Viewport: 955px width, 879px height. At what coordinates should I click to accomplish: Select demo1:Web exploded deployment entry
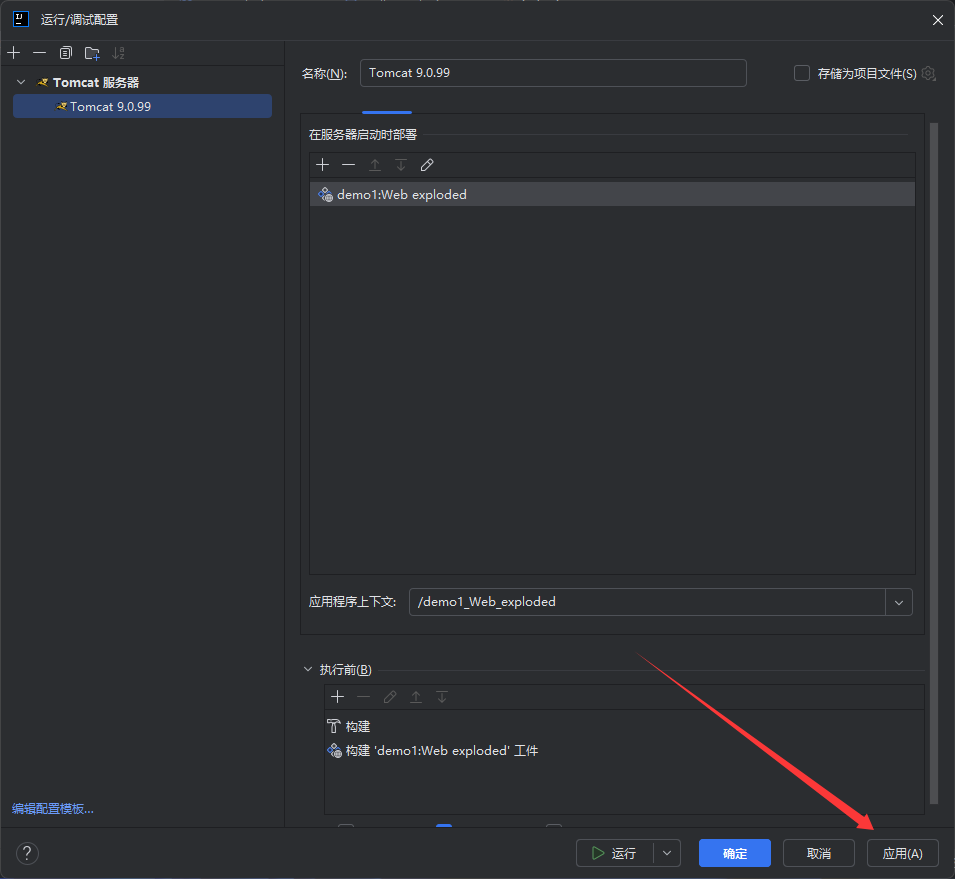[x=612, y=194]
